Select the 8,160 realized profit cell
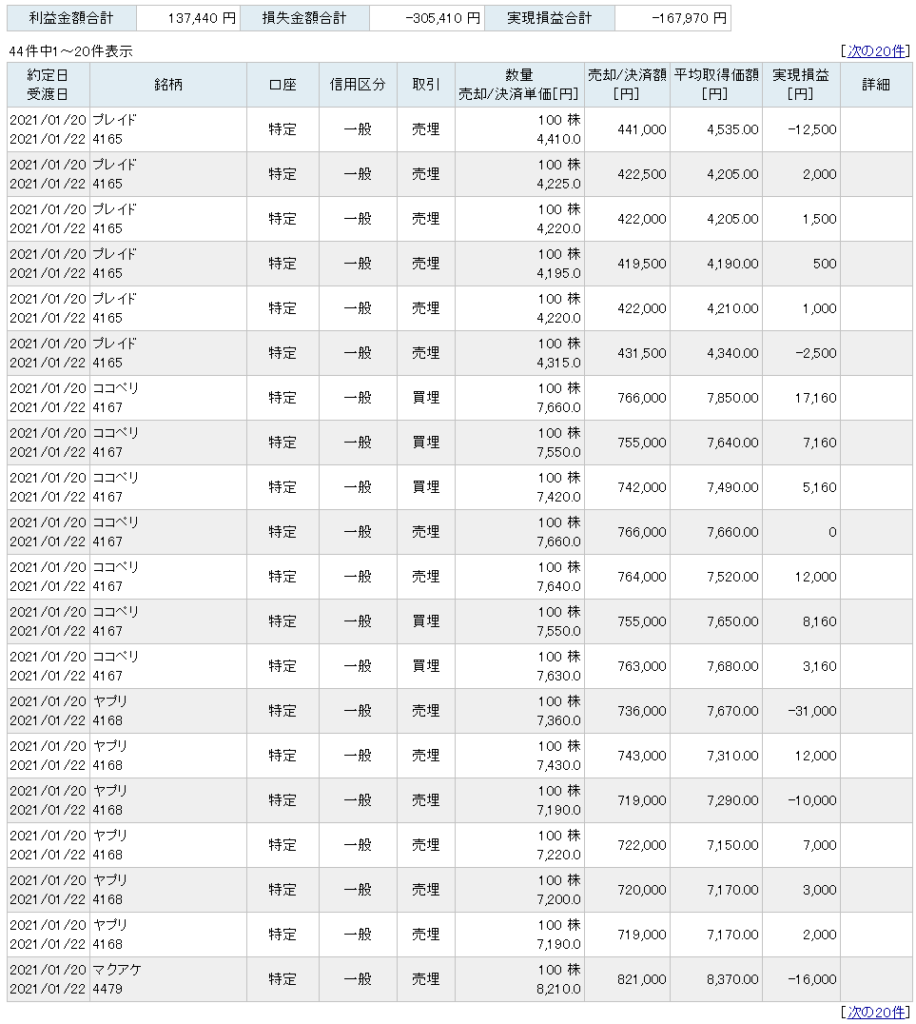The image size is (916, 1024). coord(801,622)
